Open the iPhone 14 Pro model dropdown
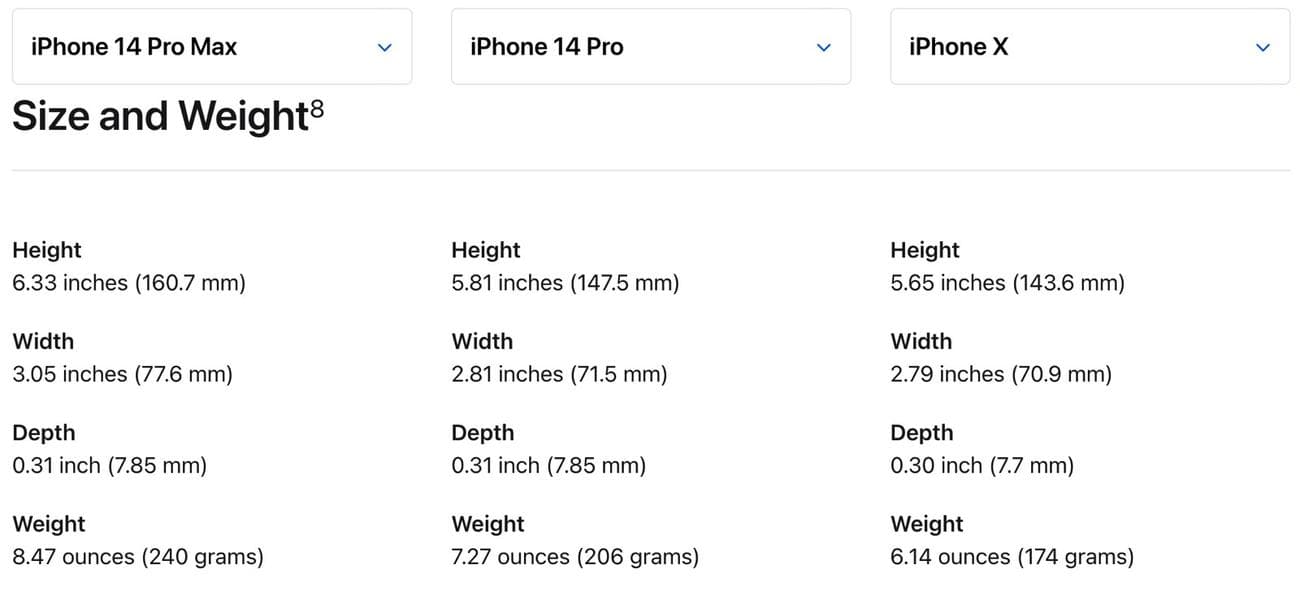The height and width of the screenshot is (591, 1300). [x=650, y=46]
